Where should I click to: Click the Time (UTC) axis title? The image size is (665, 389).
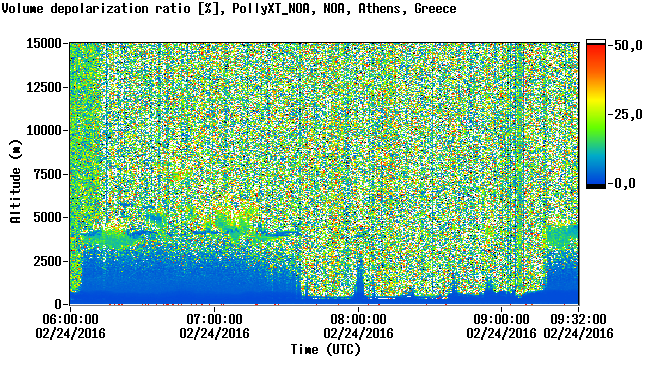(x=326, y=350)
